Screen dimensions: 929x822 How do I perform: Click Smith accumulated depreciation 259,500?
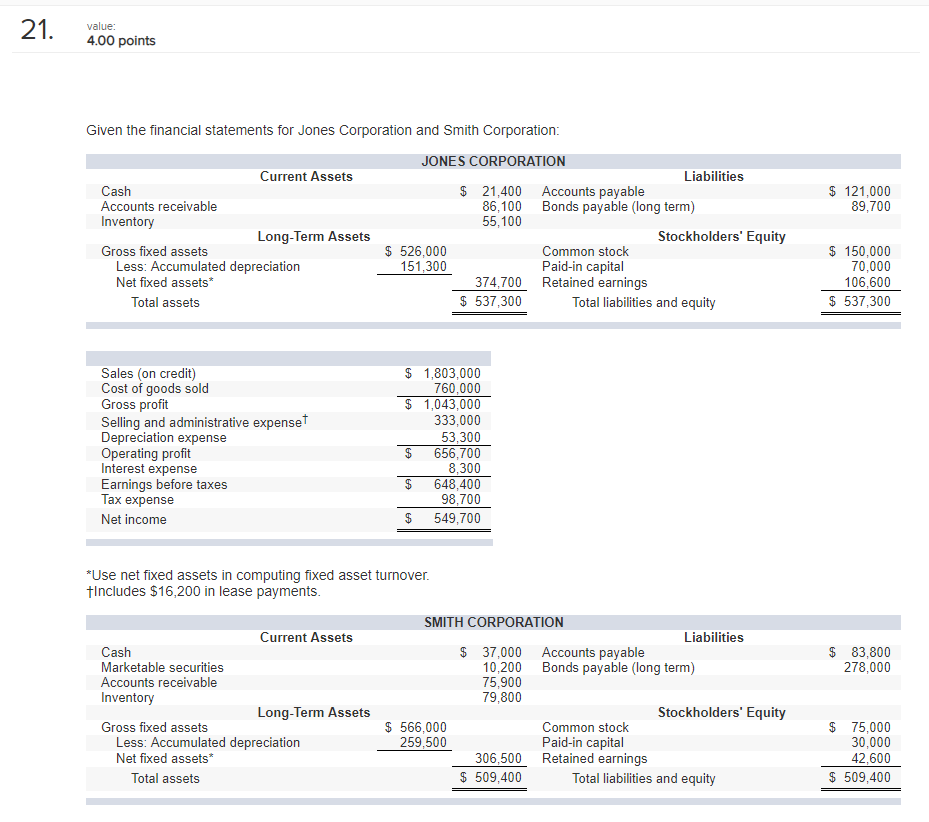point(423,743)
